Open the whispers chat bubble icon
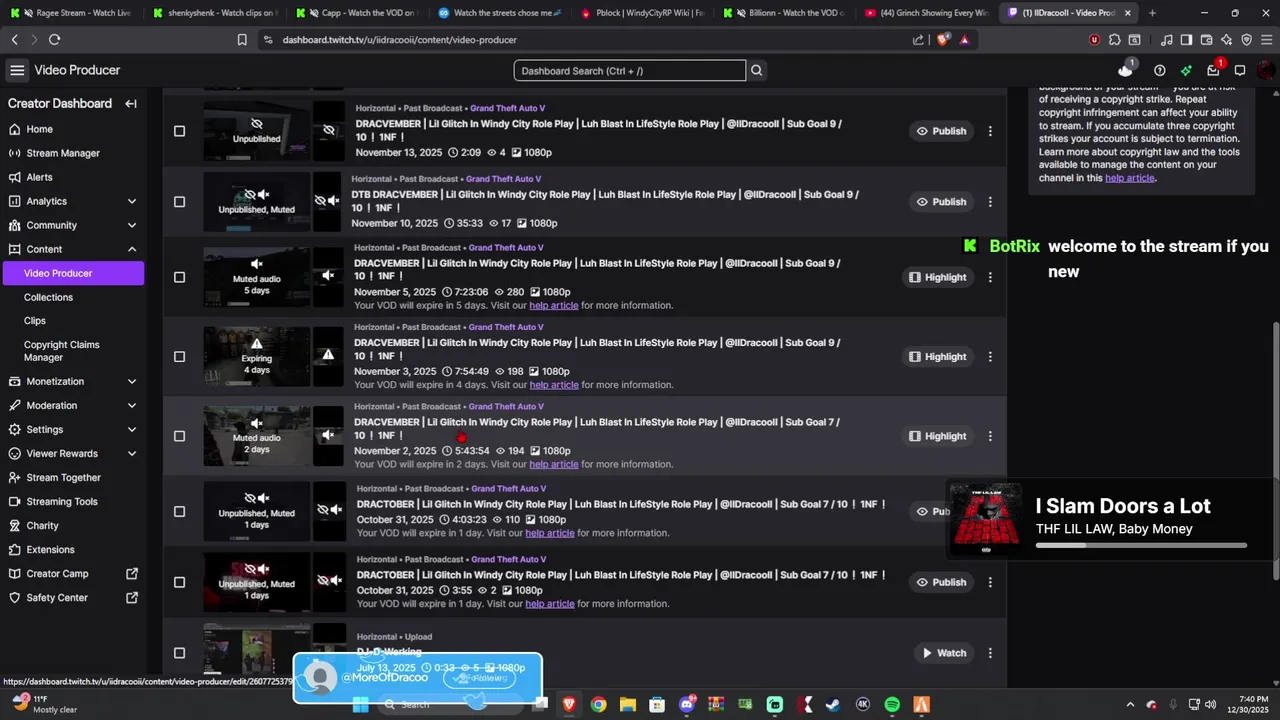This screenshot has width=1280, height=720. (x=1240, y=70)
